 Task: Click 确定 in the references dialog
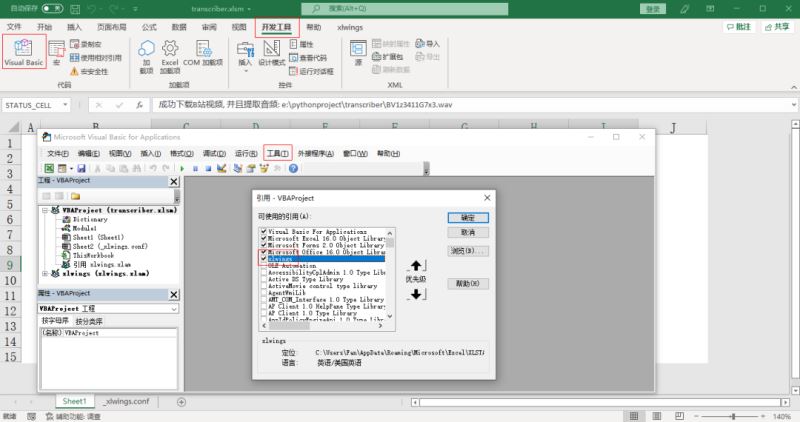click(468, 218)
